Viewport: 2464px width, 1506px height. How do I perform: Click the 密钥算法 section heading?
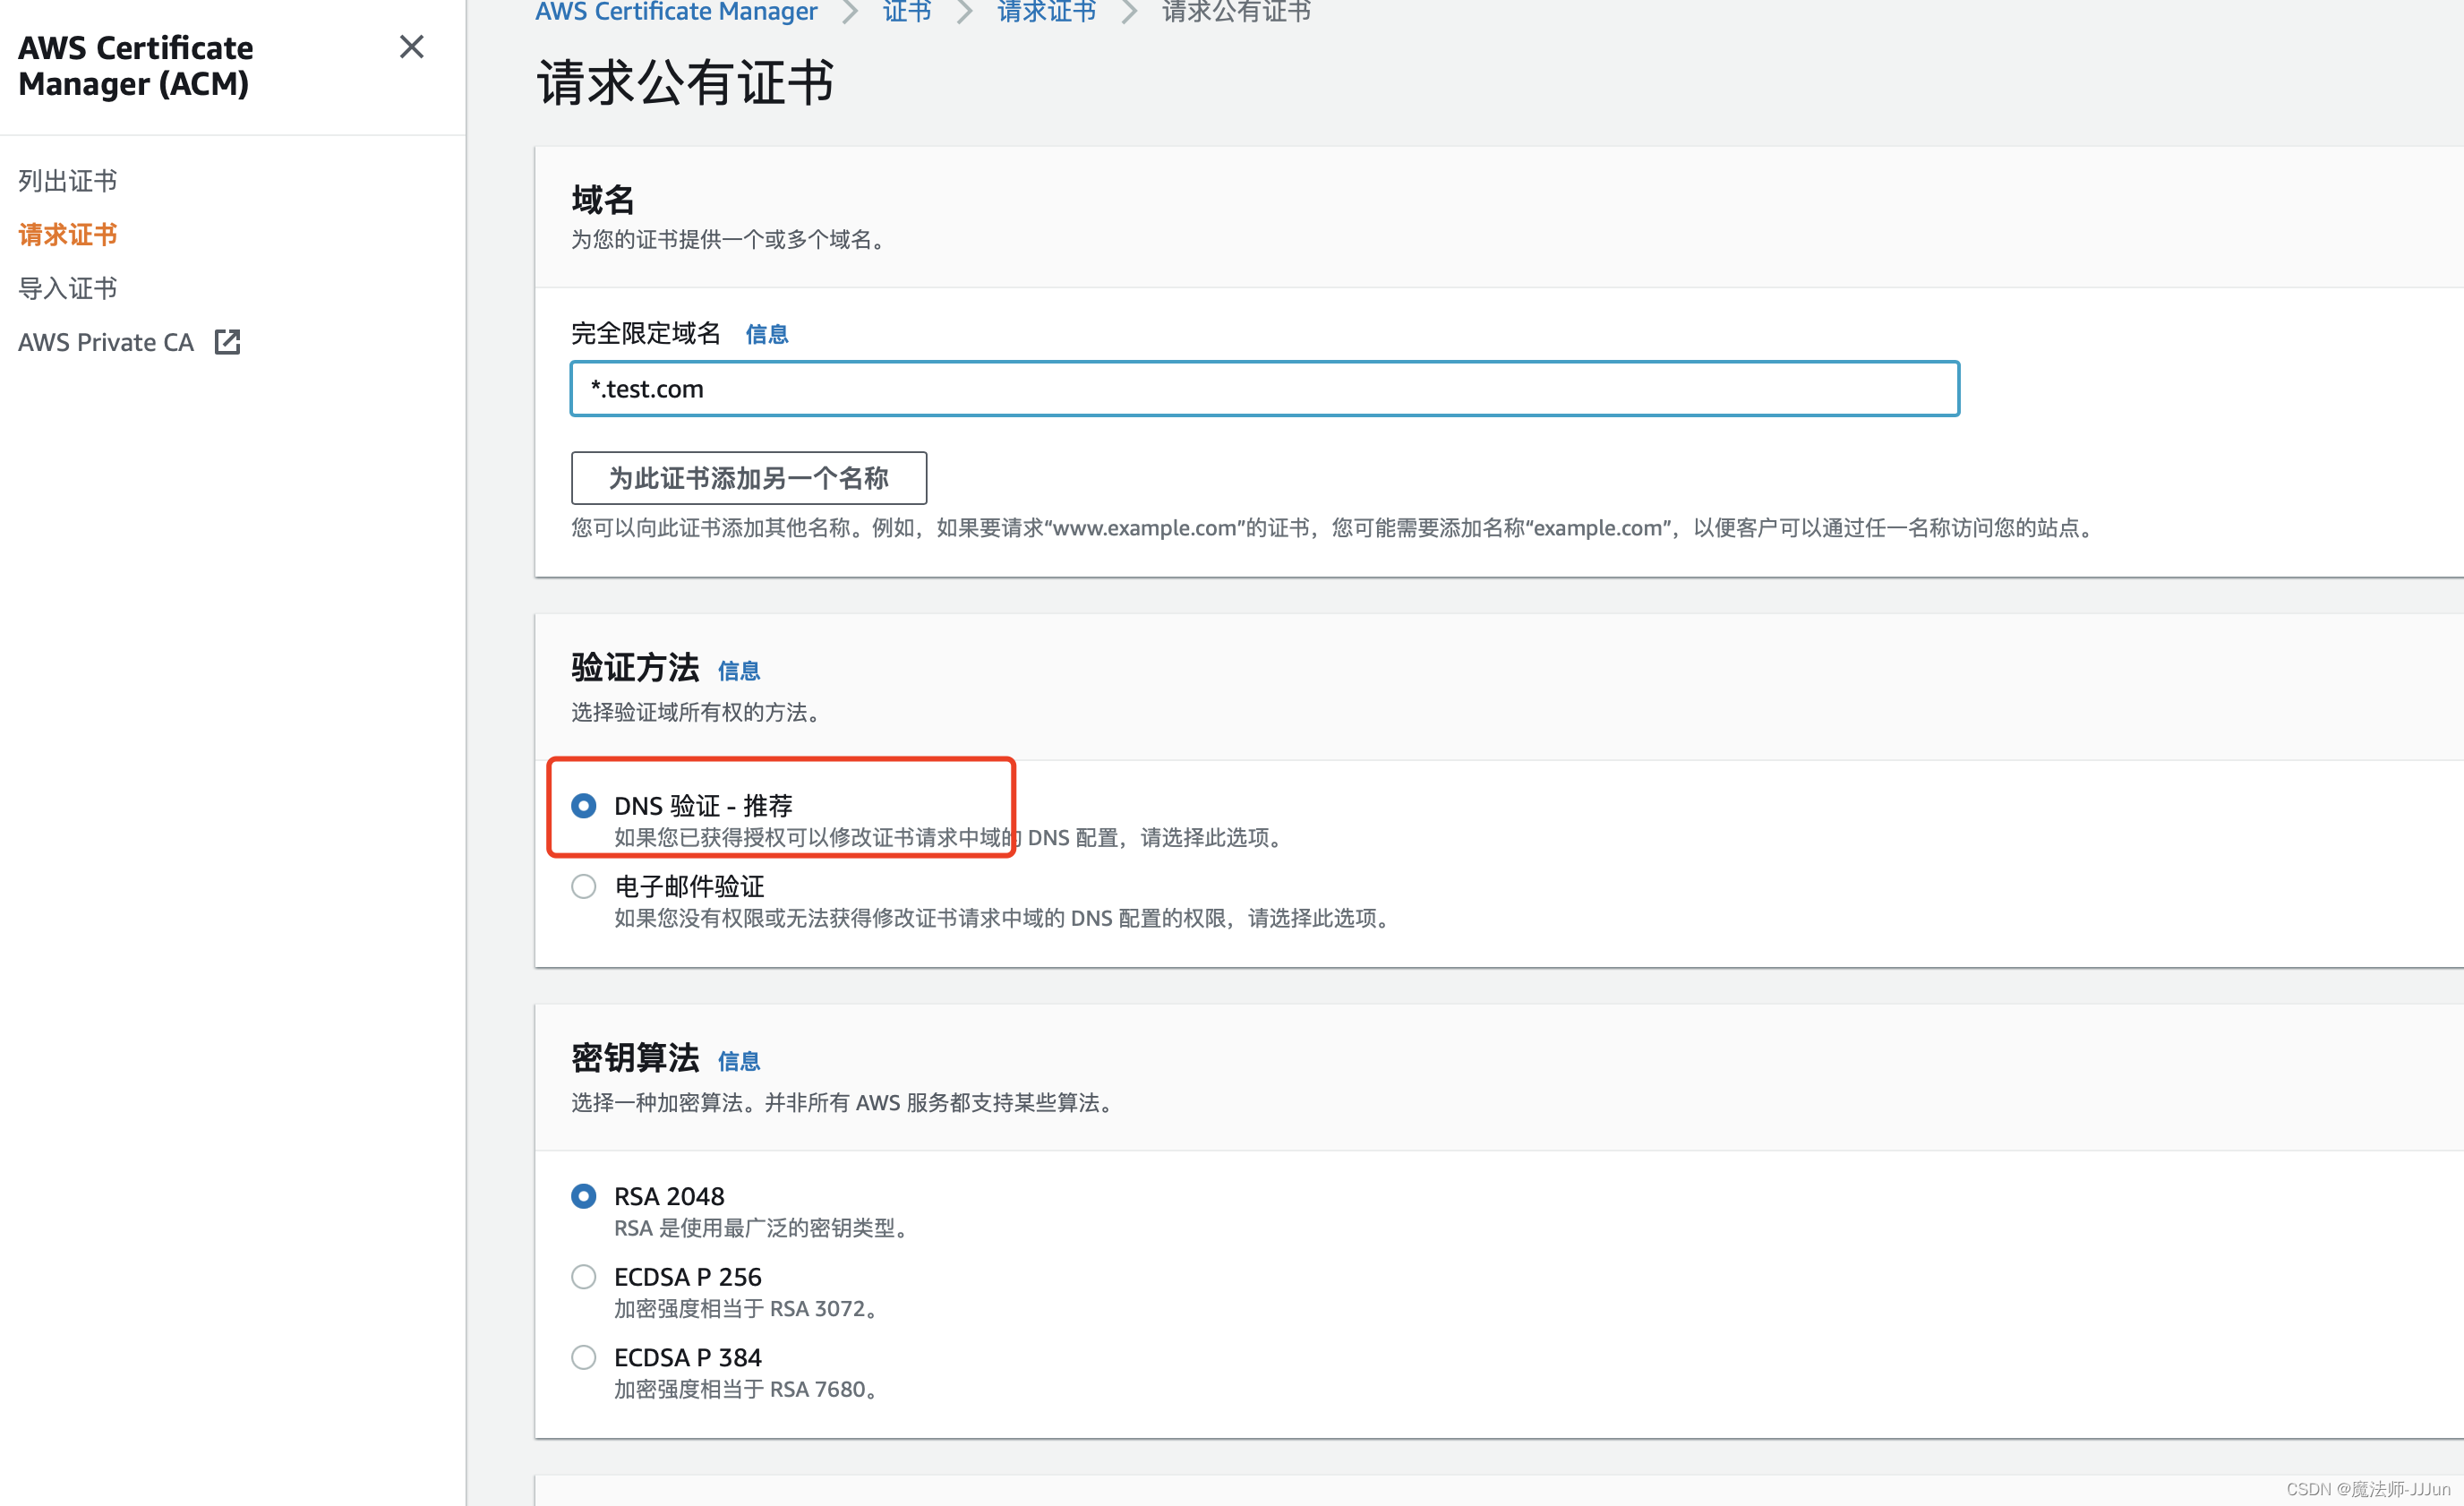(635, 1058)
